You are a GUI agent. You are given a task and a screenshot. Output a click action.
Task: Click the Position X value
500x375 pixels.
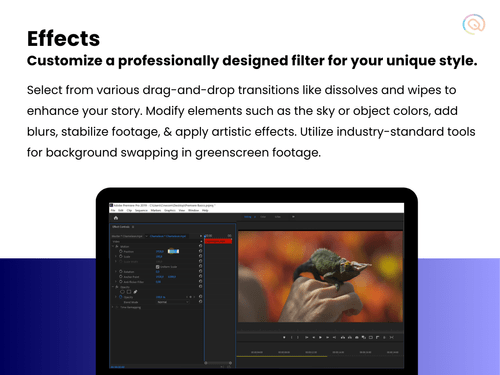point(160,251)
